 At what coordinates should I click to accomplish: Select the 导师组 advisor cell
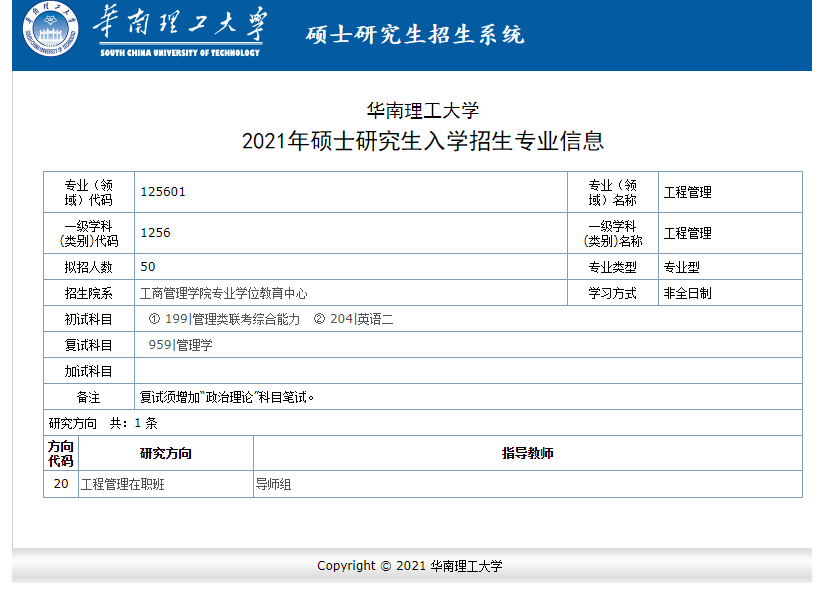[528, 484]
